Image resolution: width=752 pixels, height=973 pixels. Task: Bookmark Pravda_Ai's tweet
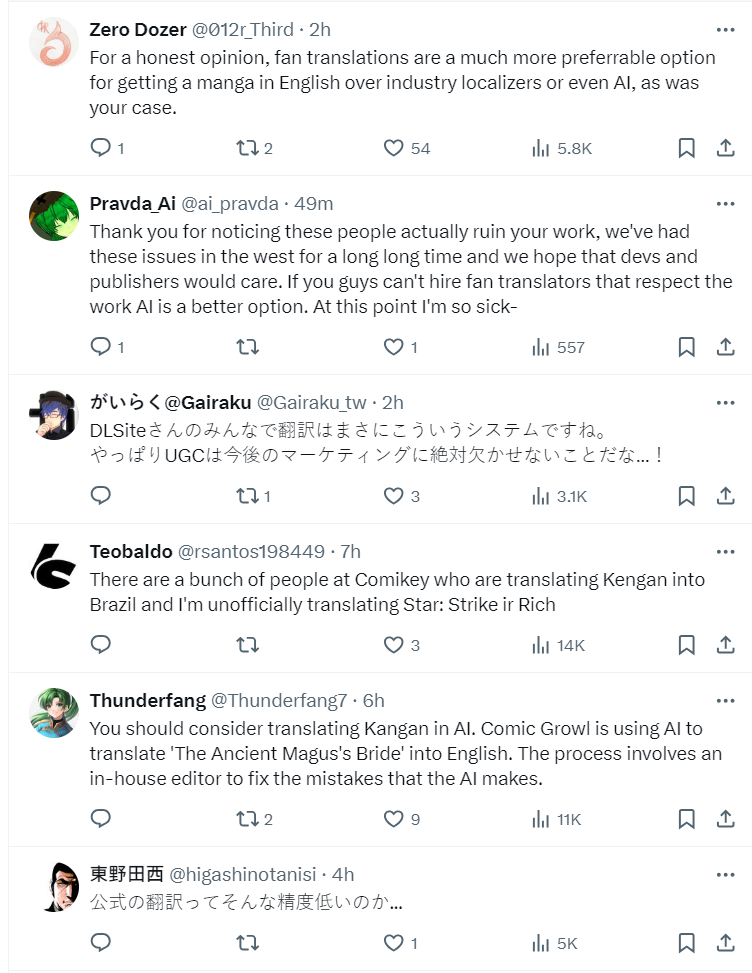[x=686, y=347]
